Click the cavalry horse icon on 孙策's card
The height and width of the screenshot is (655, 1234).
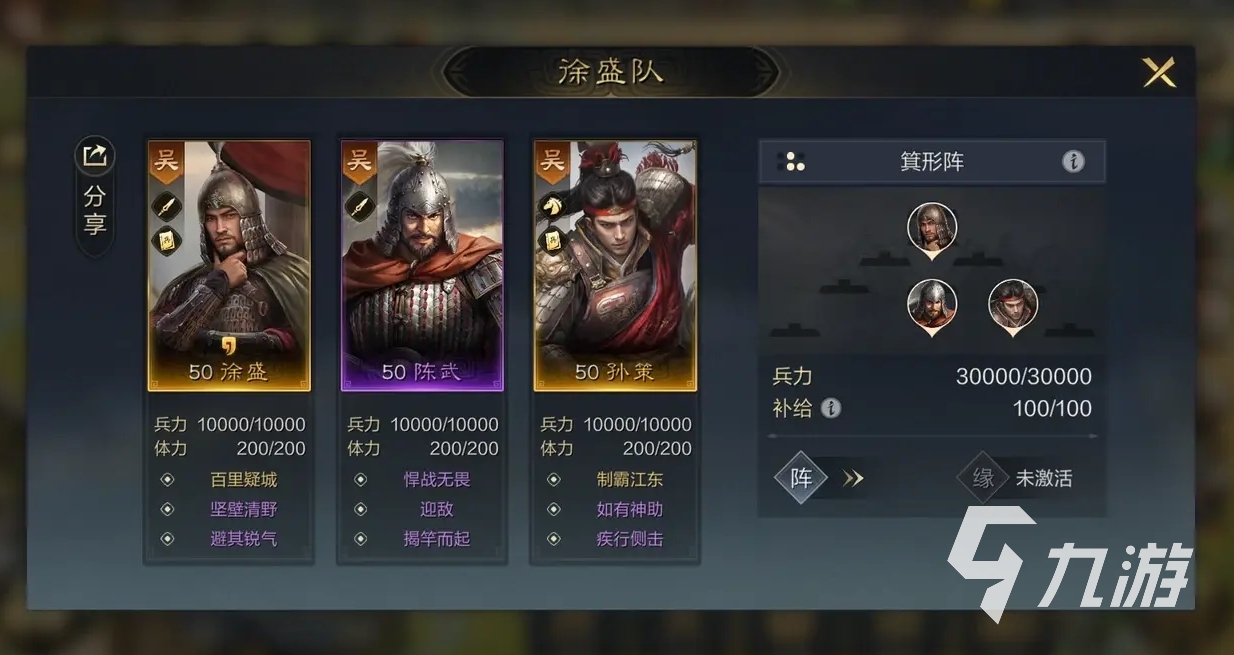(x=552, y=206)
